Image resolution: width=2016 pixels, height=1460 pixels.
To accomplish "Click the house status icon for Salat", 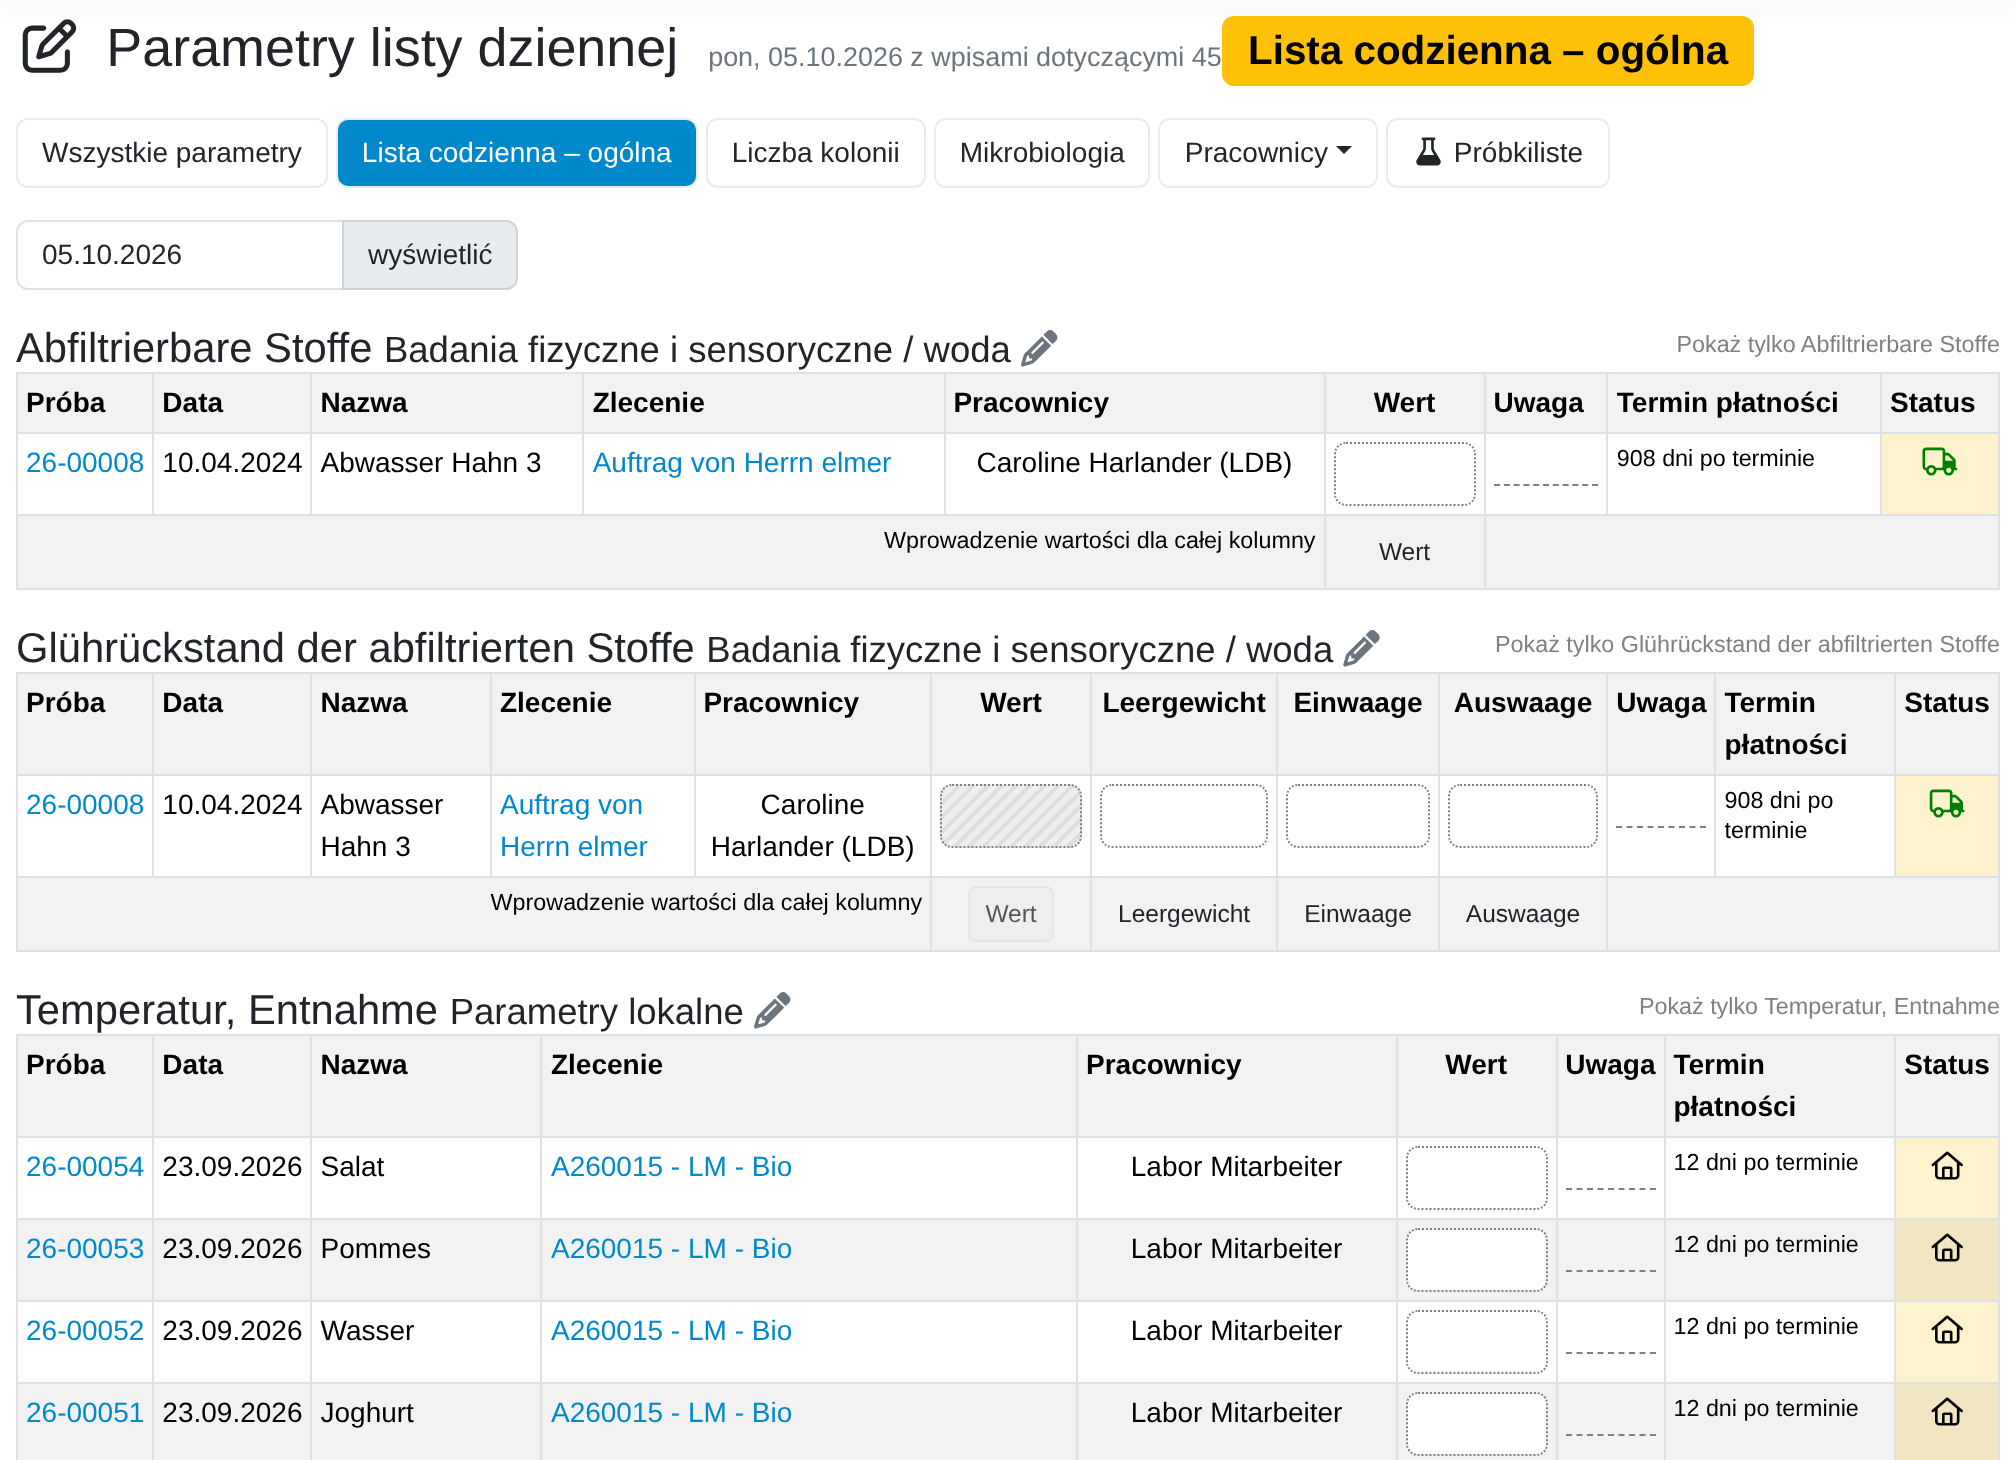I will pos(1946,1166).
